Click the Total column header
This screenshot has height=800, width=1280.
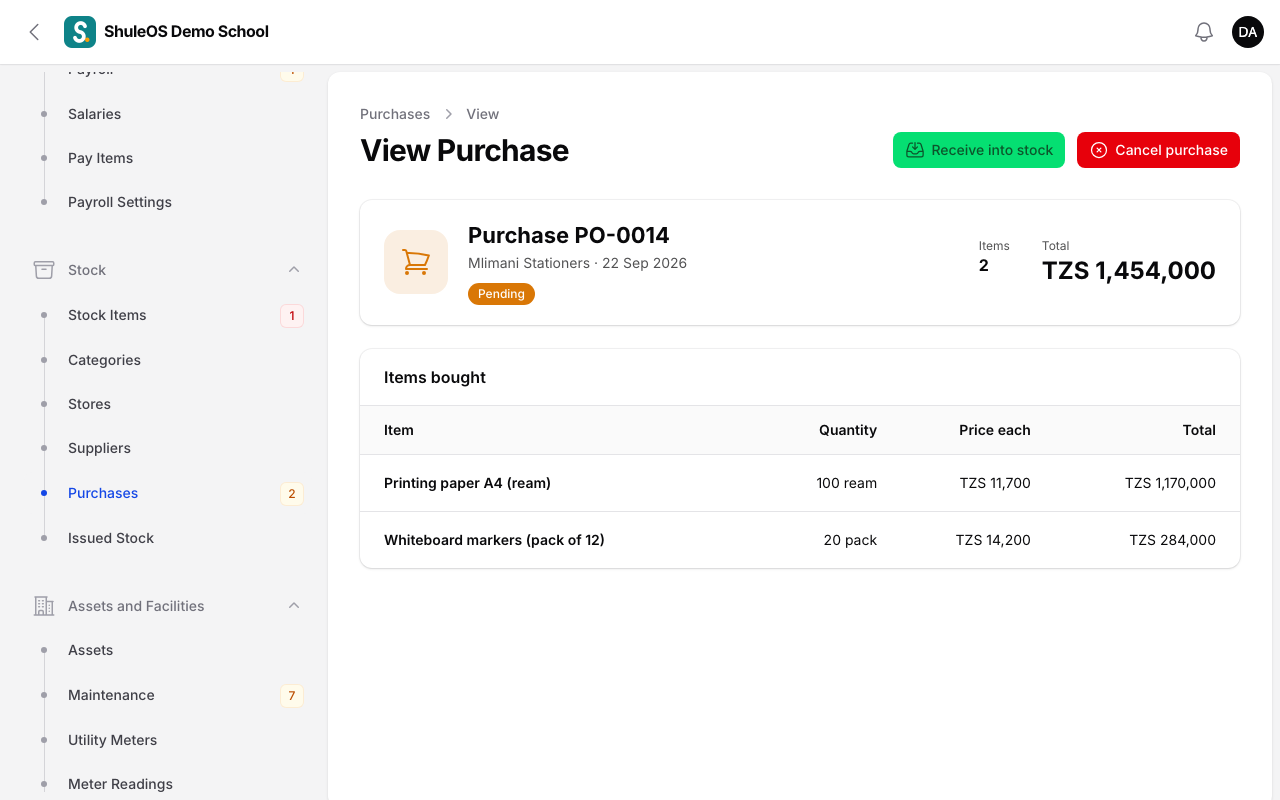[1199, 430]
